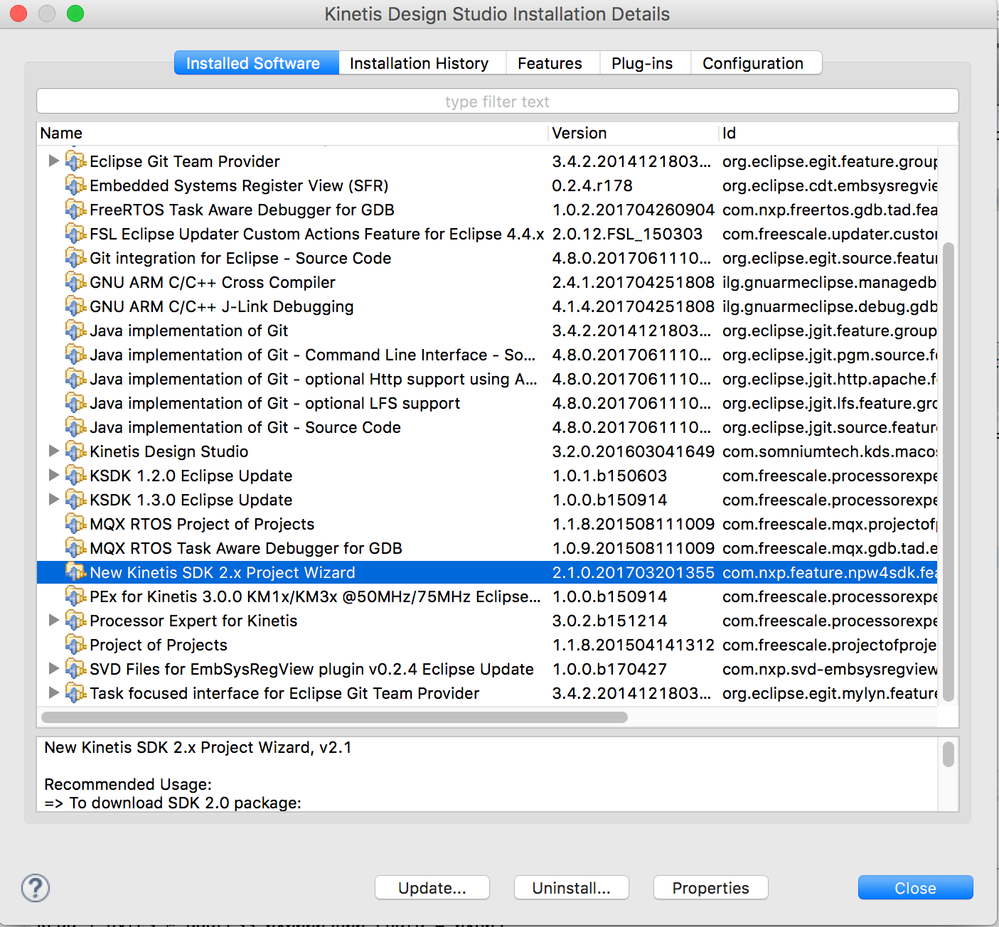Select the 'MQX RTOS Project of Projects' name

202,524
